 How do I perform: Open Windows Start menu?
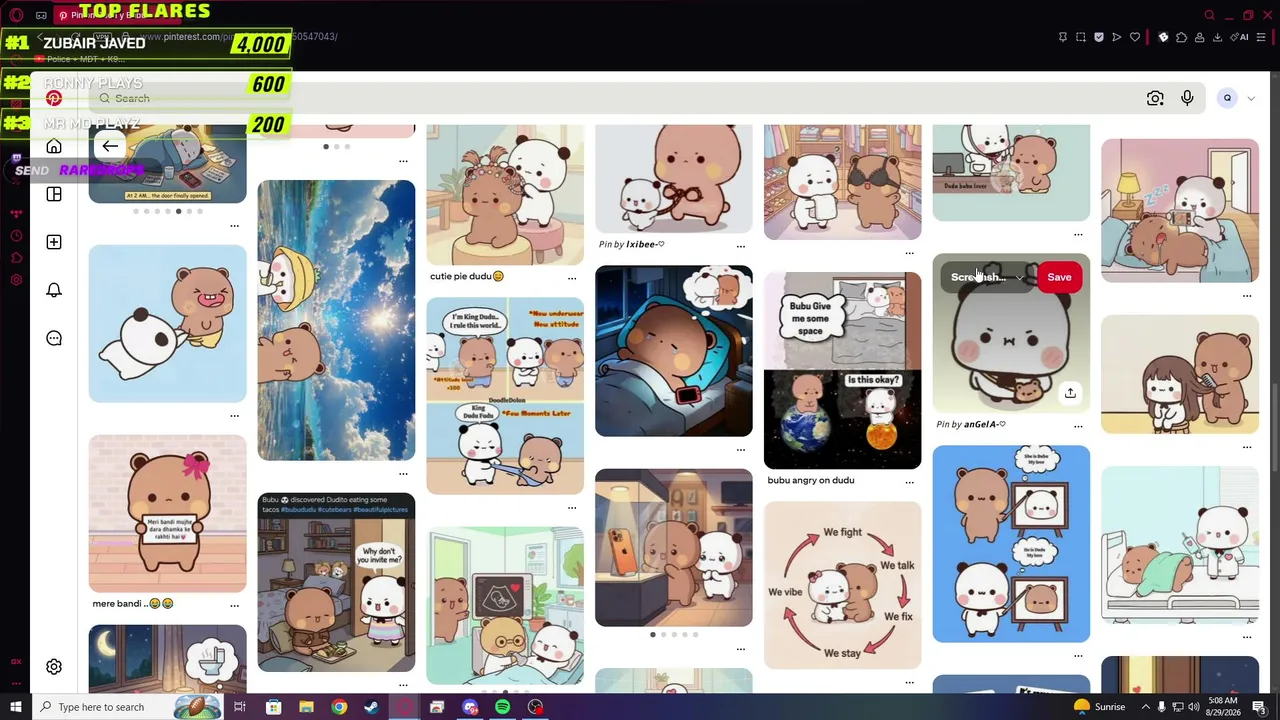[16, 707]
